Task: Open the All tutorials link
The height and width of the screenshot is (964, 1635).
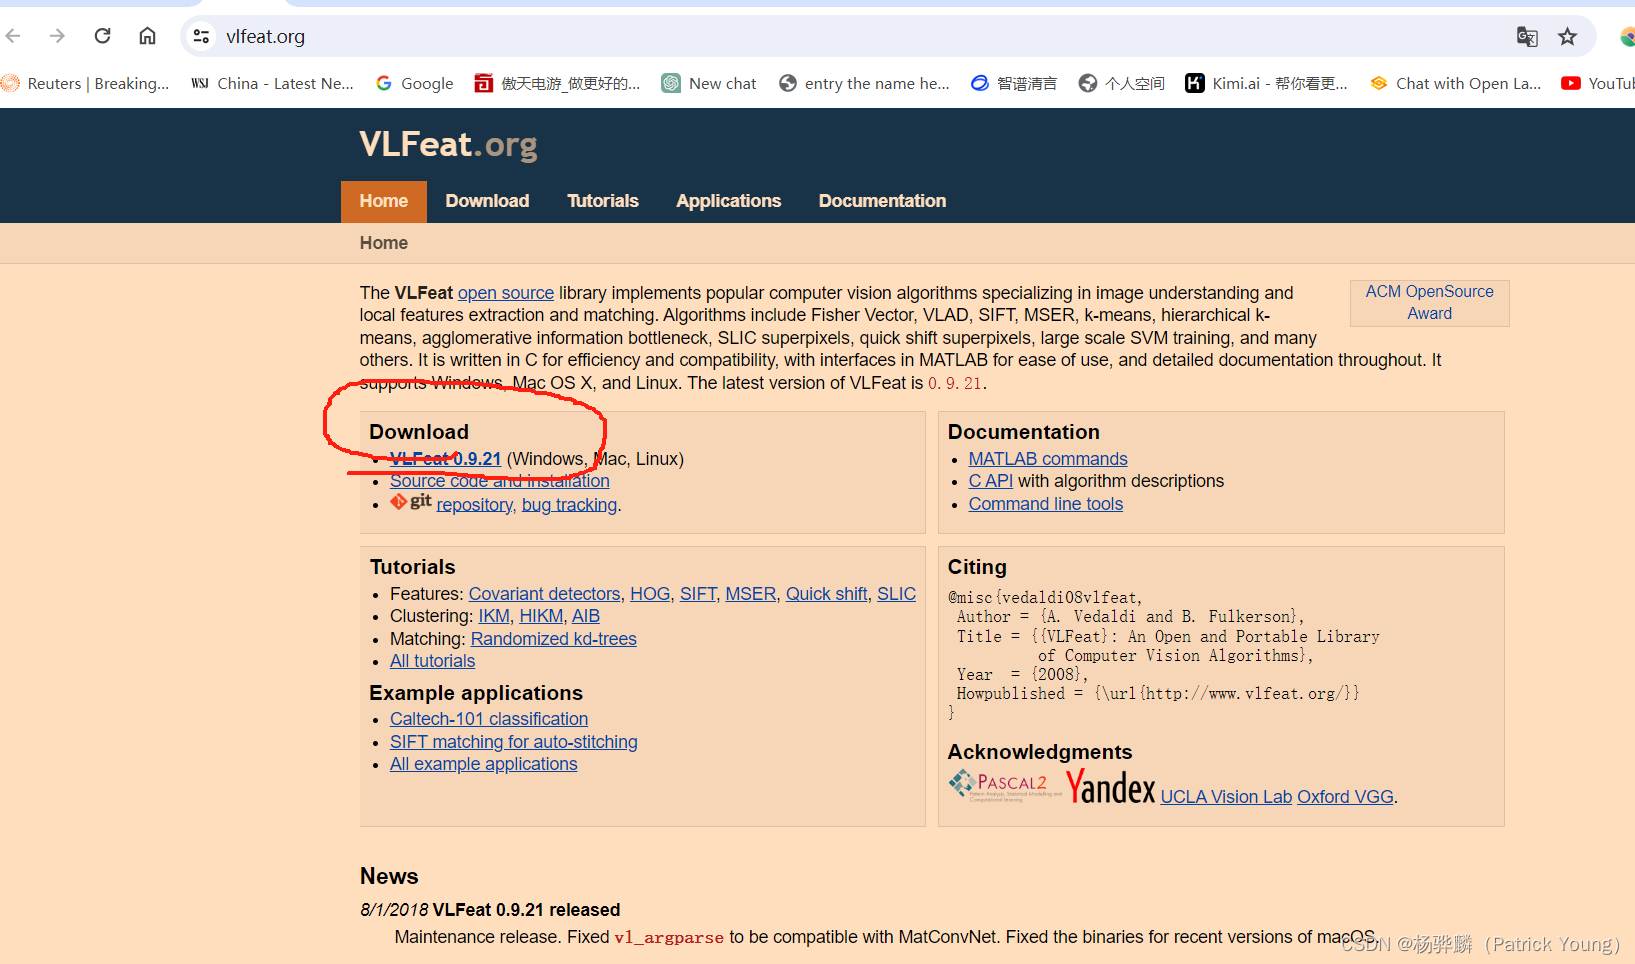Action: [433, 661]
